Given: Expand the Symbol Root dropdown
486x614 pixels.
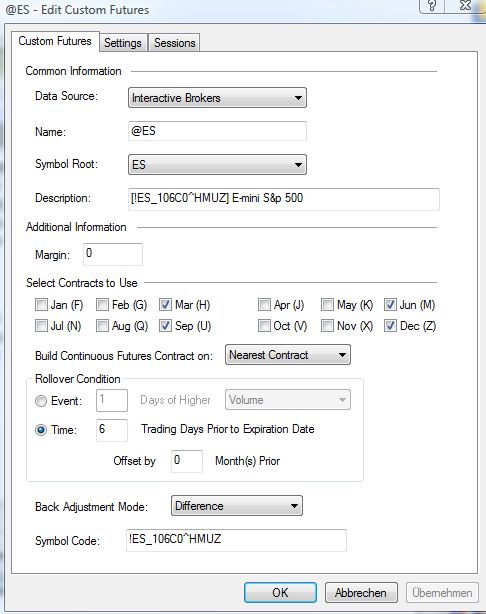Looking at the screenshot, I should pos(217,164).
